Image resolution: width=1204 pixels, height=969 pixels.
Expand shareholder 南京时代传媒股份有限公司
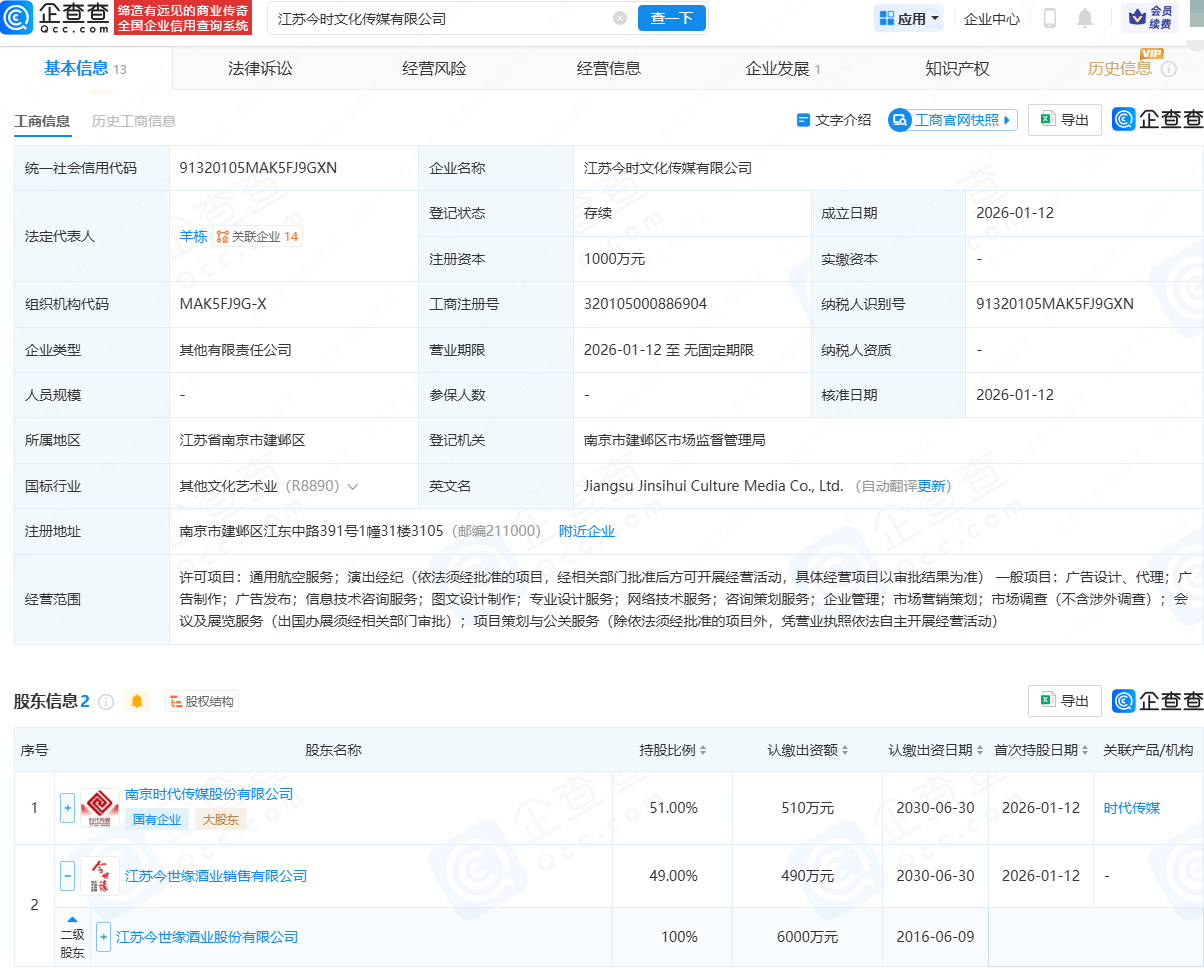point(66,807)
